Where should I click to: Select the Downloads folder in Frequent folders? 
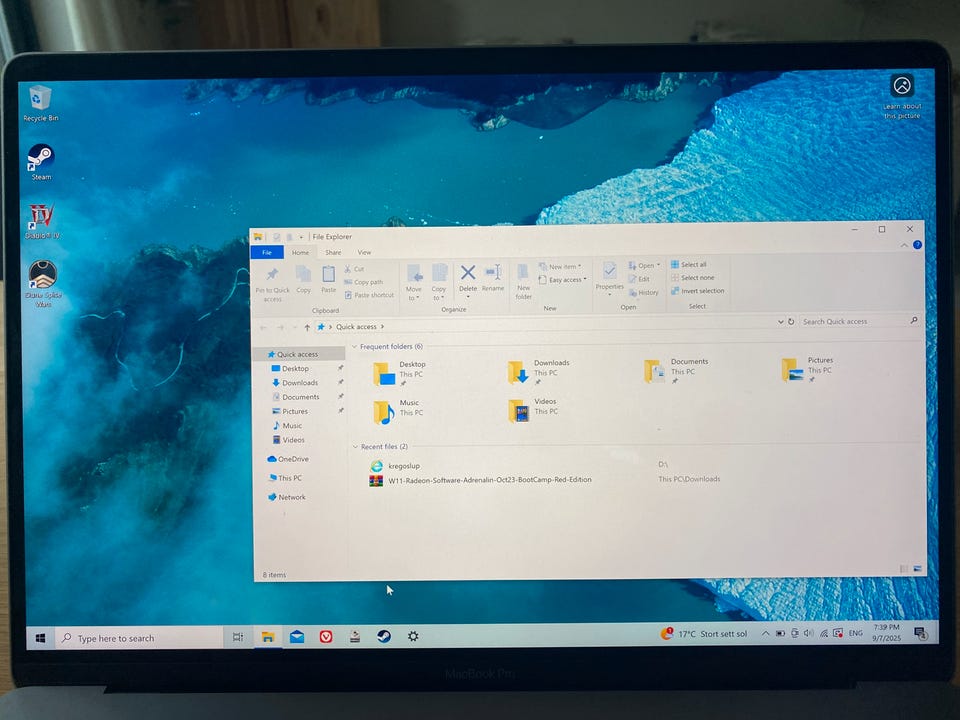click(539, 372)
